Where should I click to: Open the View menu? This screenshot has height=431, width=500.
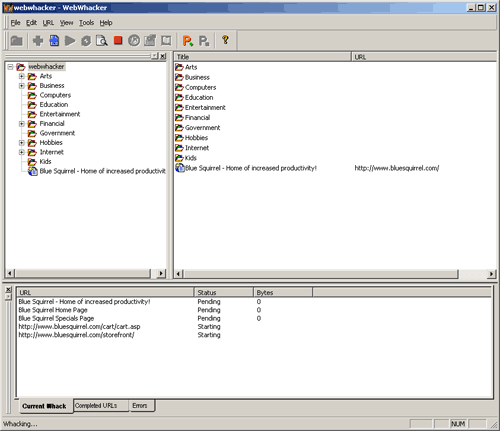pos(66,23)
